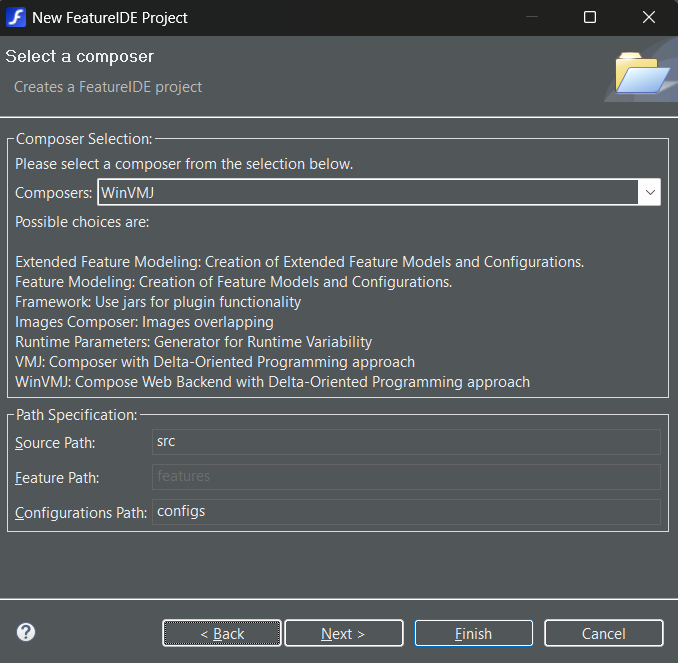Click 'Please select a composer' instruction text

point(184,164)
